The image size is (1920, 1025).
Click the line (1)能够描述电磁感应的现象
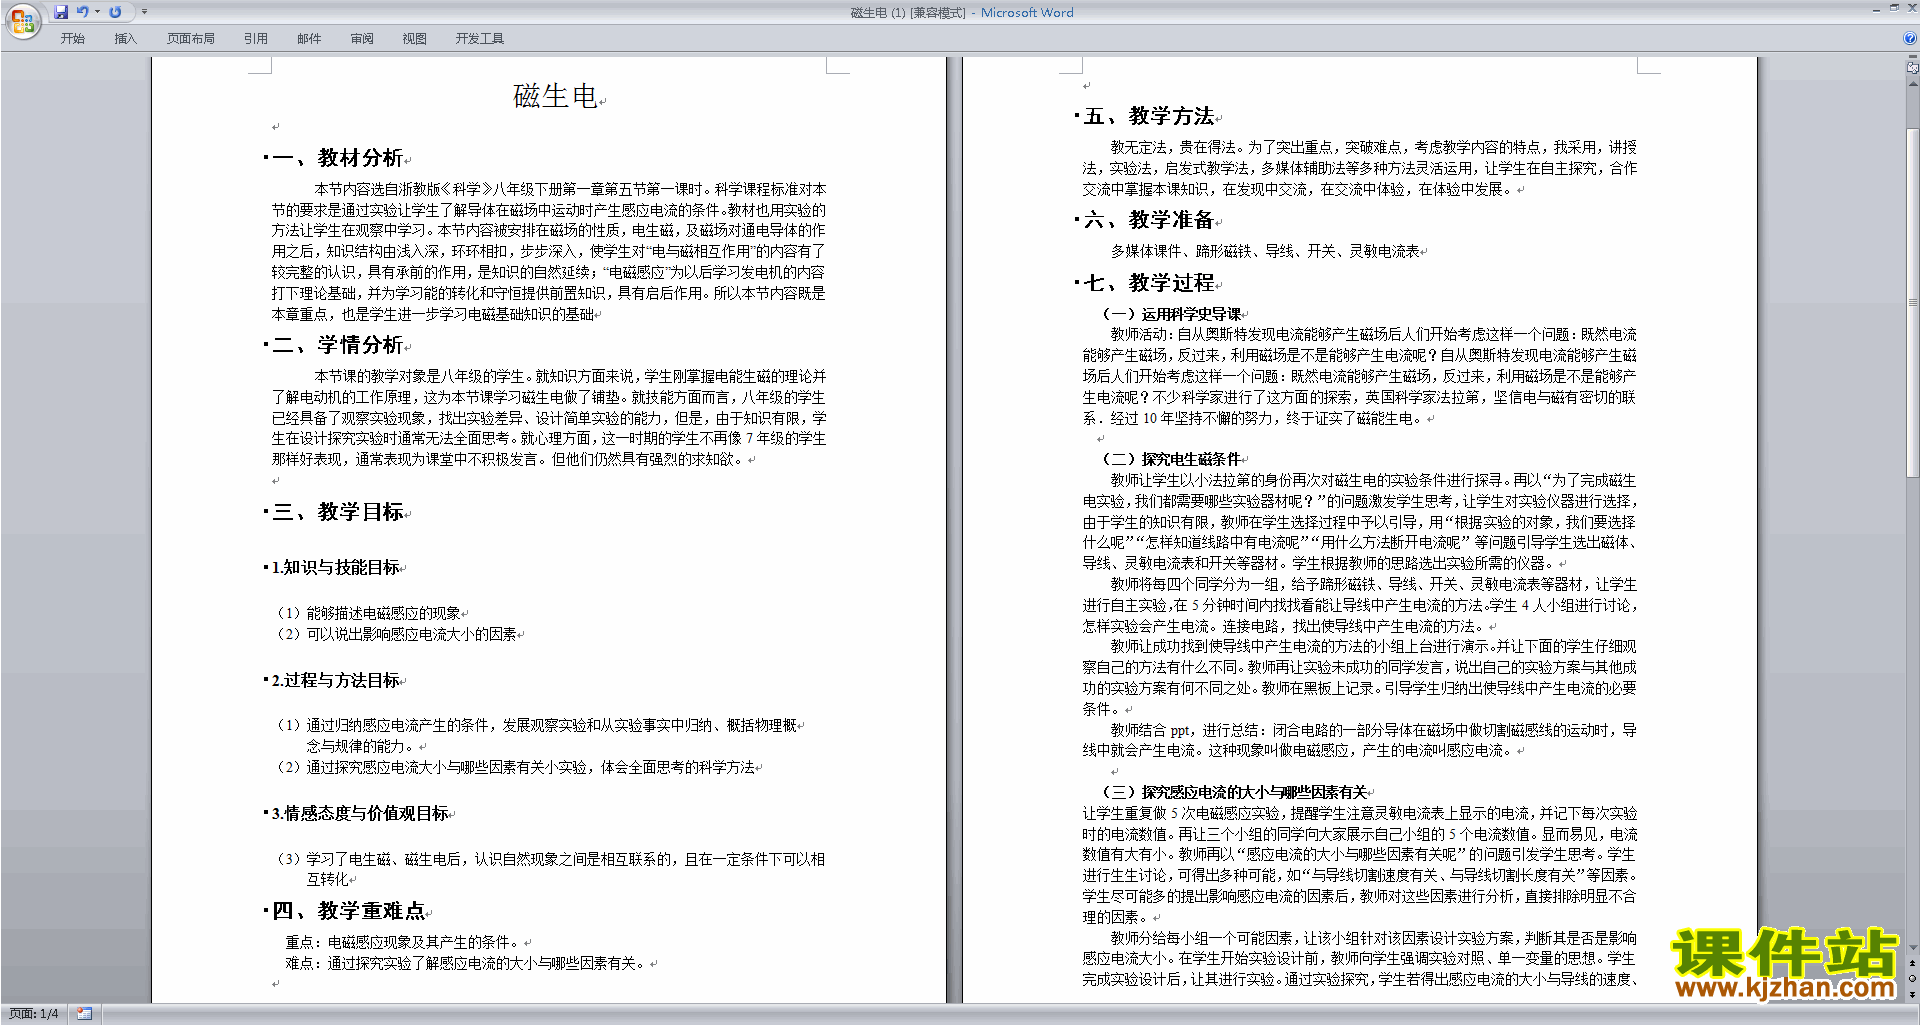(x=368, y=613)
